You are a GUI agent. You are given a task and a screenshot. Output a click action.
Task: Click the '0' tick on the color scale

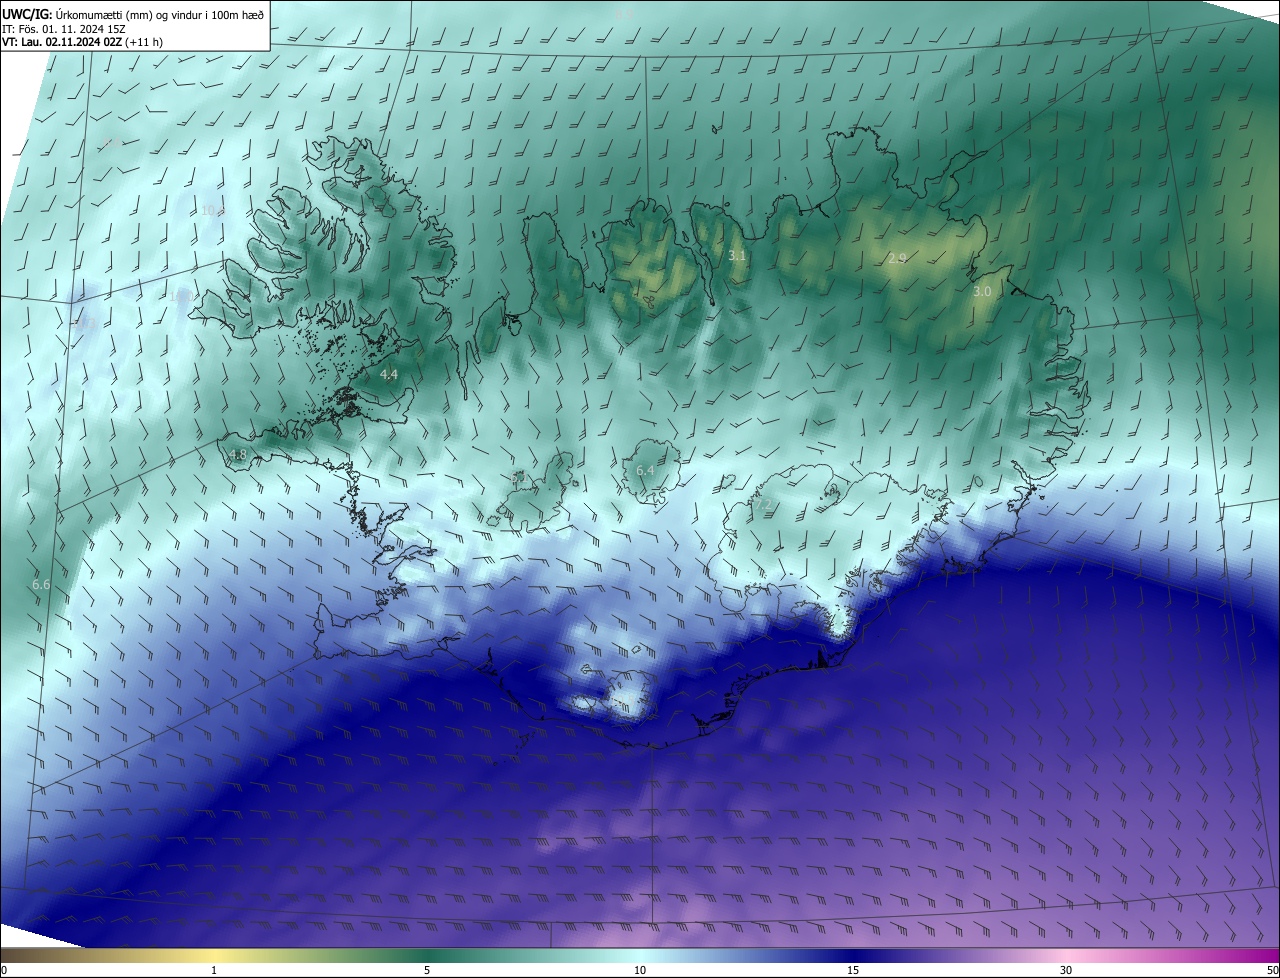click(4, 970)
